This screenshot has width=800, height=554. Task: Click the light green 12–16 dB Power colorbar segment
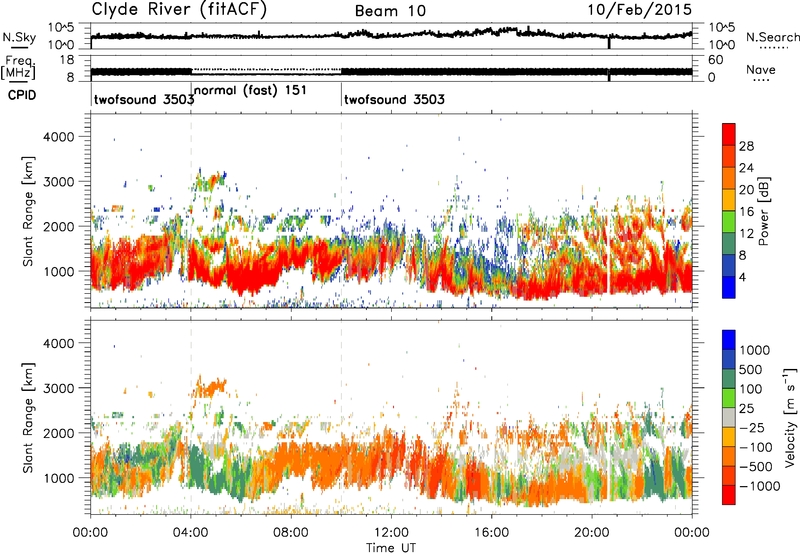[x=729, y=222]
